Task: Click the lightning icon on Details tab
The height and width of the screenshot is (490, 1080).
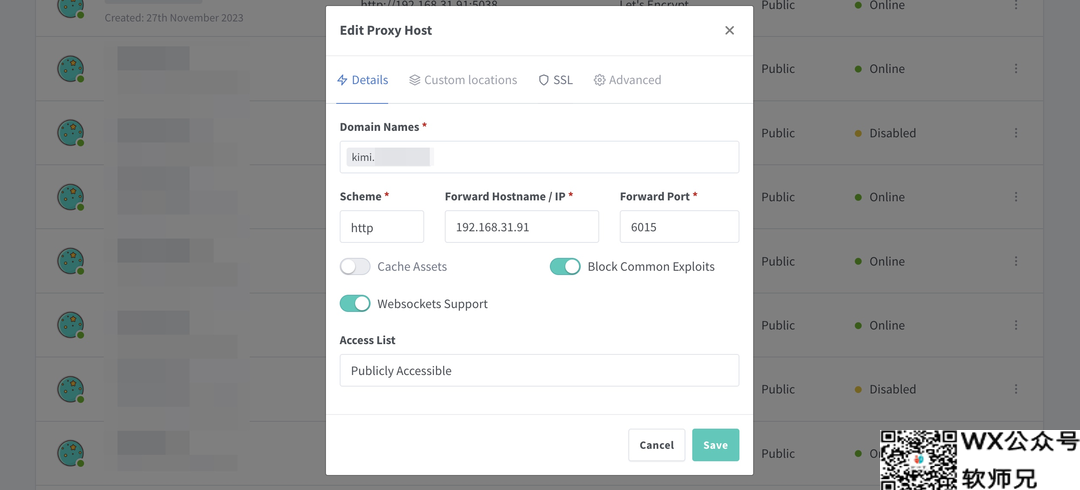Action: (342, 80)
